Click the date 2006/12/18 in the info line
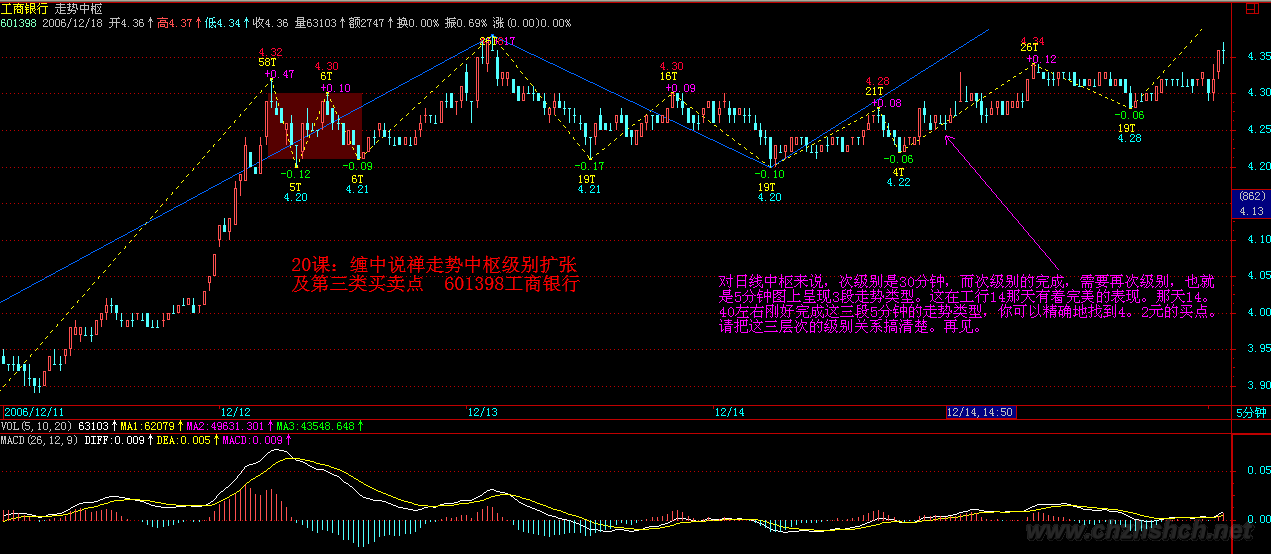Screen dimensions: 1271x554 click(x=73, y=23)
